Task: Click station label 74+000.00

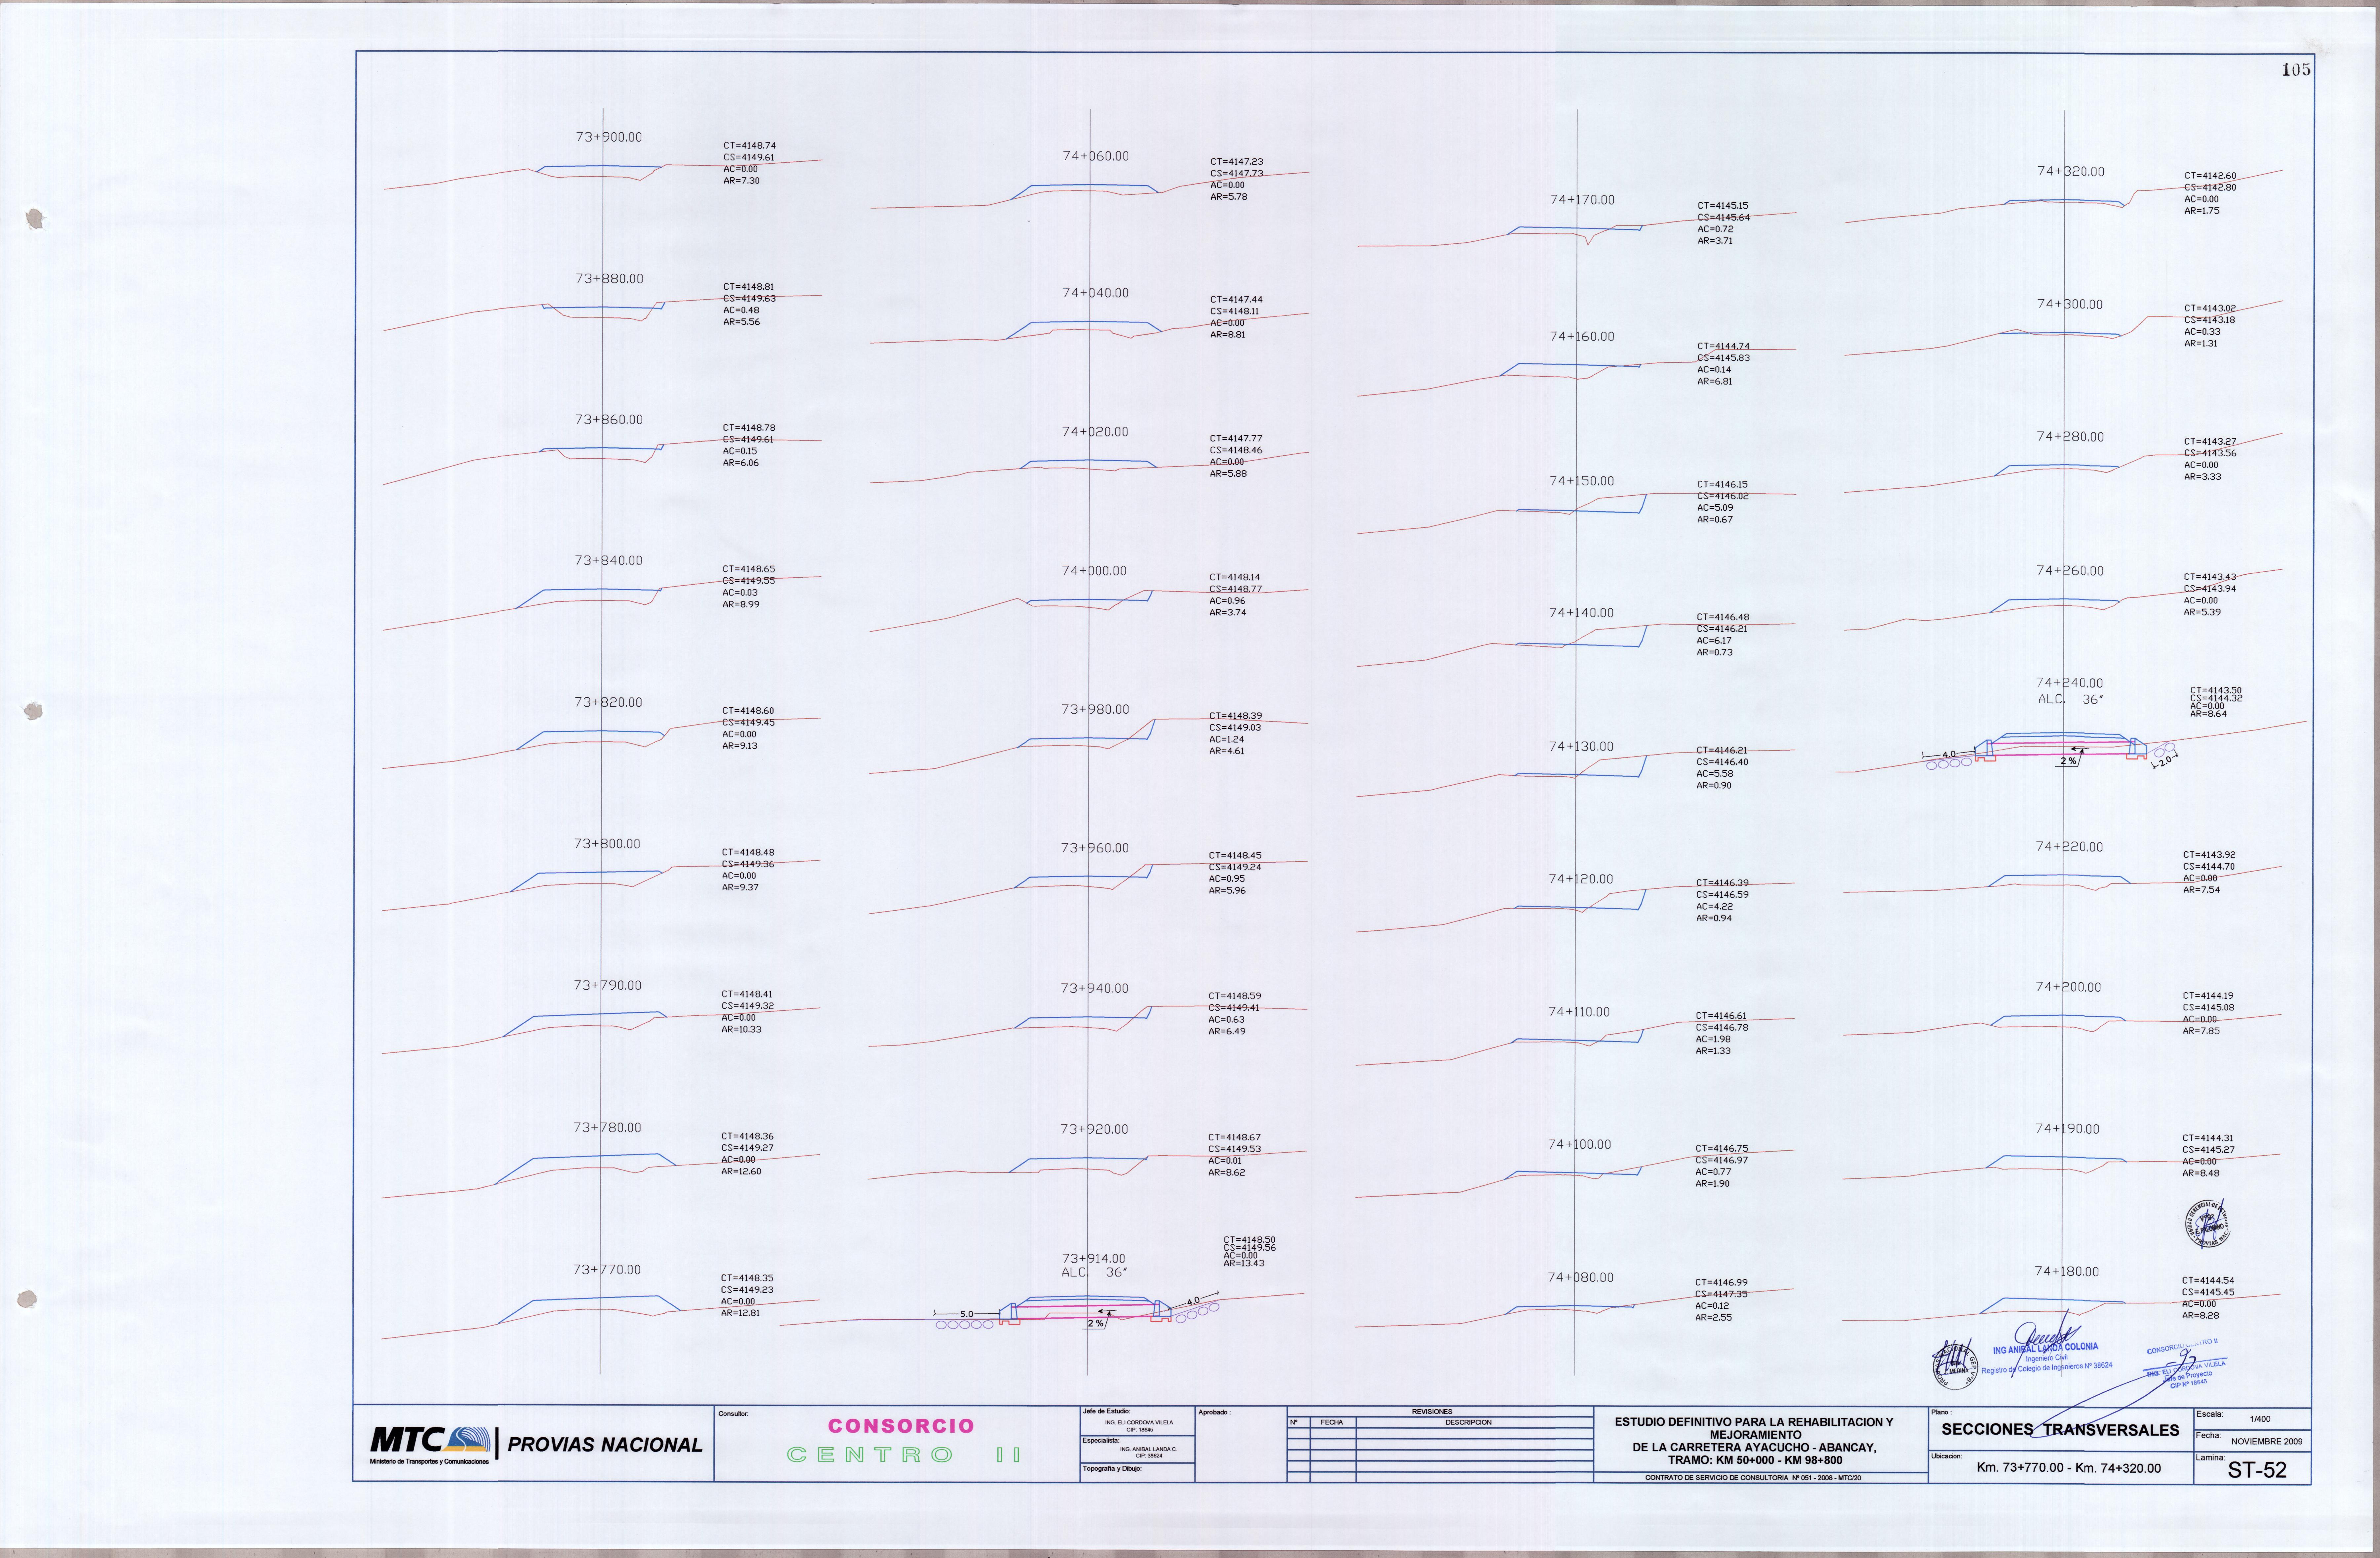Action: coord(1094,571)
